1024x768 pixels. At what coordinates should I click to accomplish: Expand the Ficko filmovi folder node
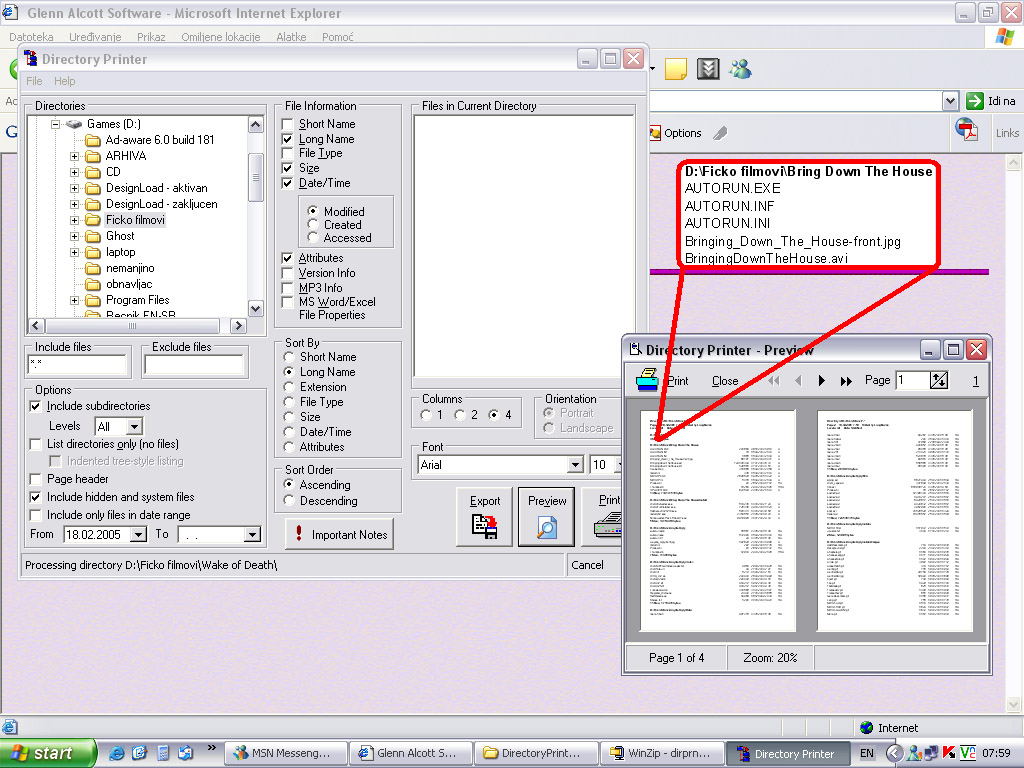click(74, 220)
